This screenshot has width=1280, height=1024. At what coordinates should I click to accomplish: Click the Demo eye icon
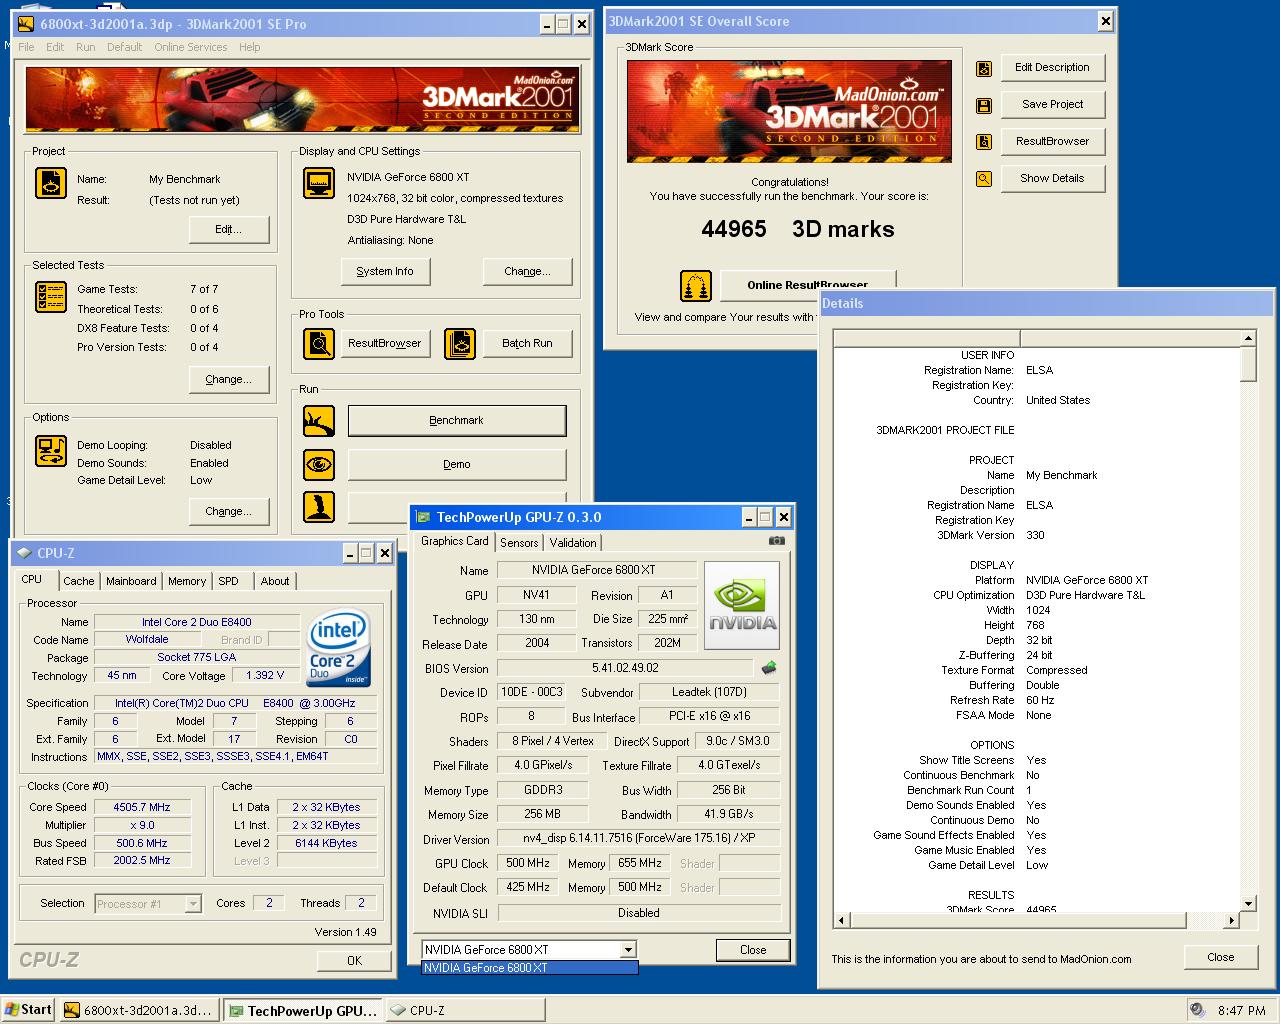pos(319,464)
